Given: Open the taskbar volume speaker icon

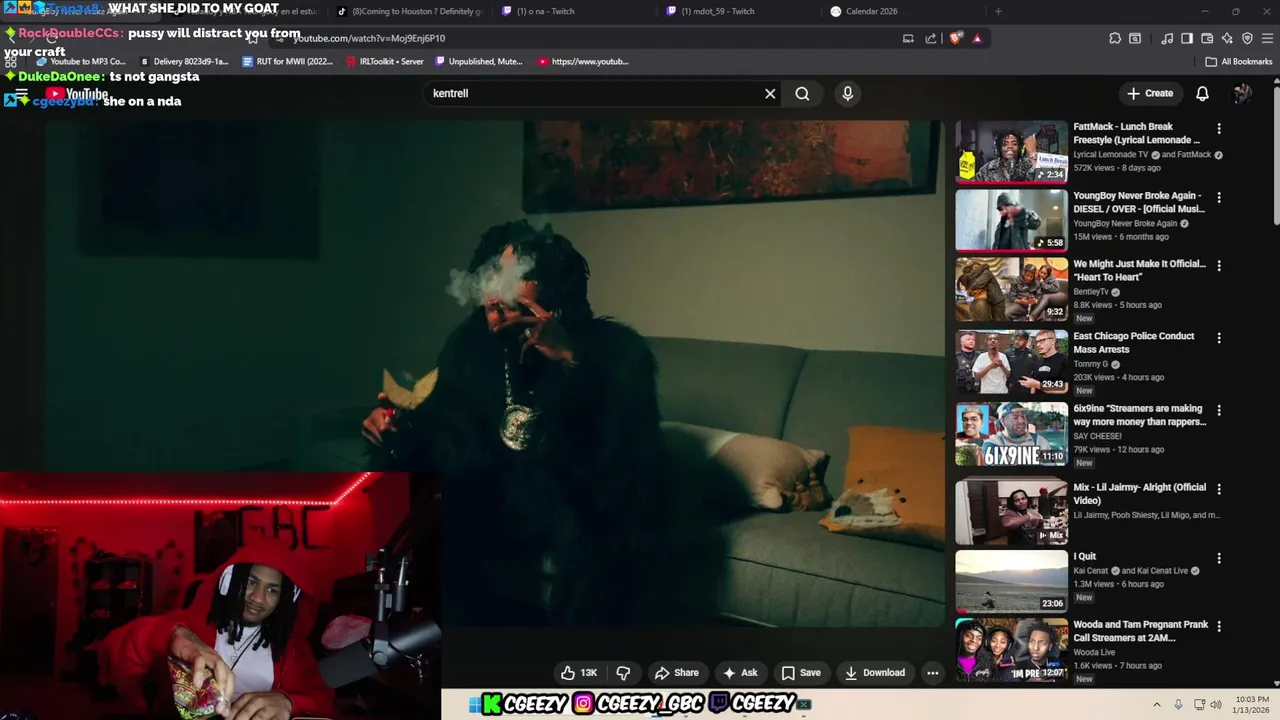Looking at the screenshot, I should (x=1216, y=704).
